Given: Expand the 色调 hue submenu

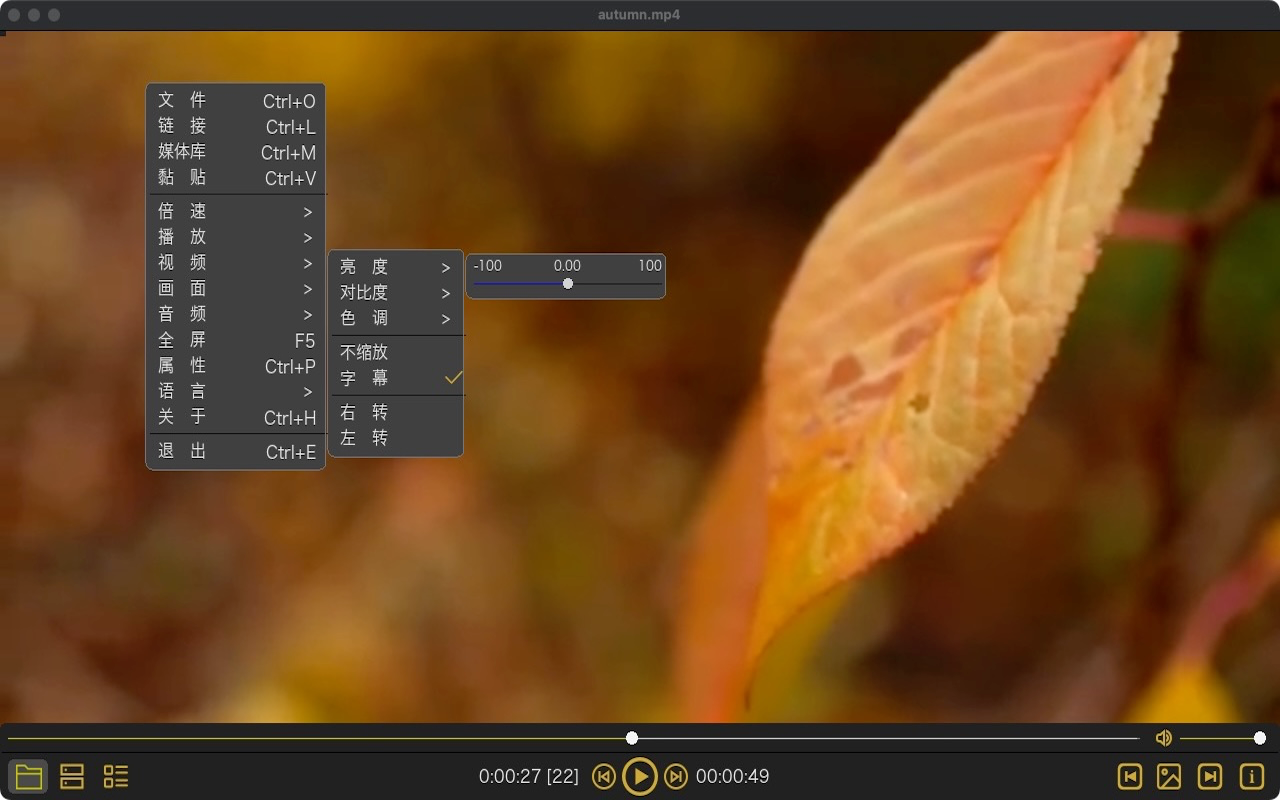Looking at the screenshot, I should (x=396, y=318).
